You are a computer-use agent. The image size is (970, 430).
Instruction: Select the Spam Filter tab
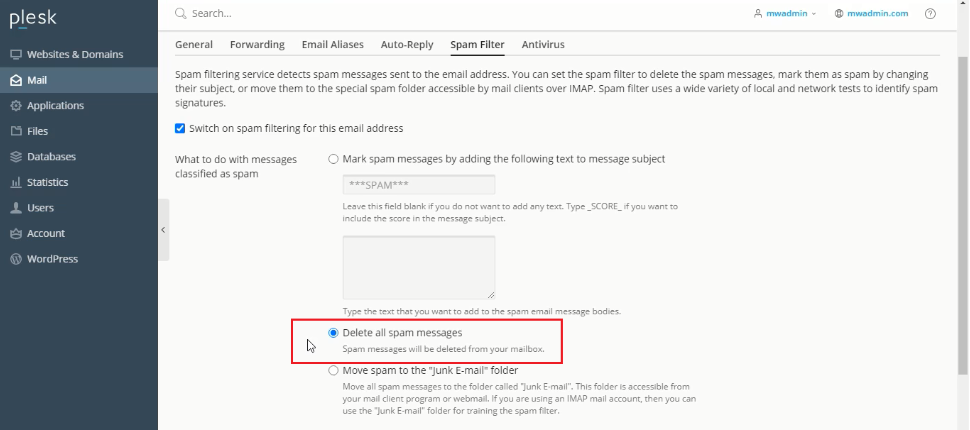pos(478,45)
